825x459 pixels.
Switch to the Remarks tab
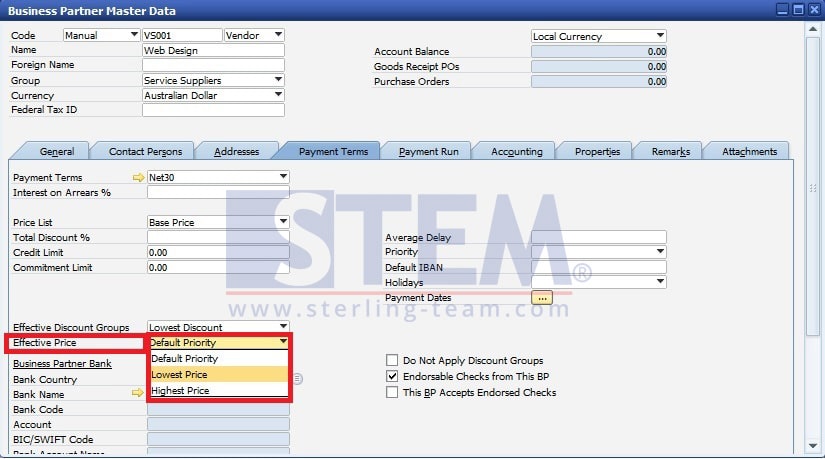tap(670, 152)
